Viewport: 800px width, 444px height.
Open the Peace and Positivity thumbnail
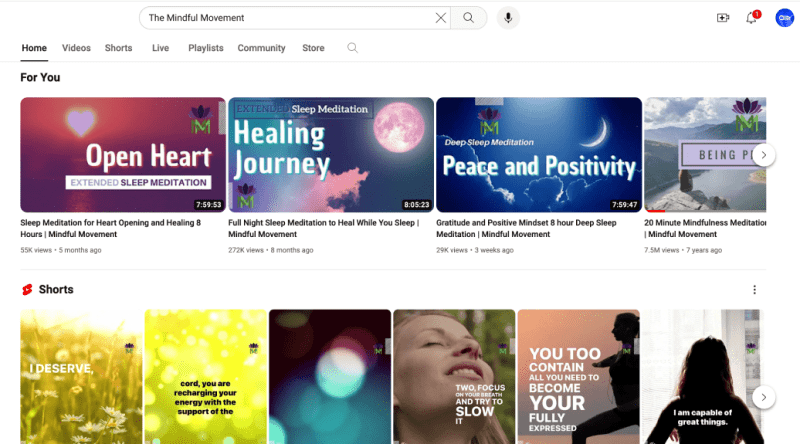pos(539,155)
